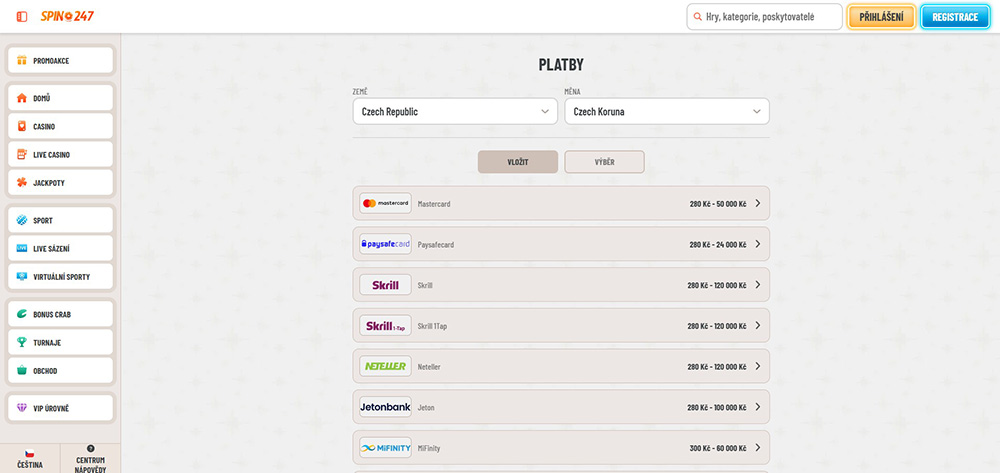Expand the Skrill payment method chevron
Screen dimensions: 1000x473
[x=758, y=285]
